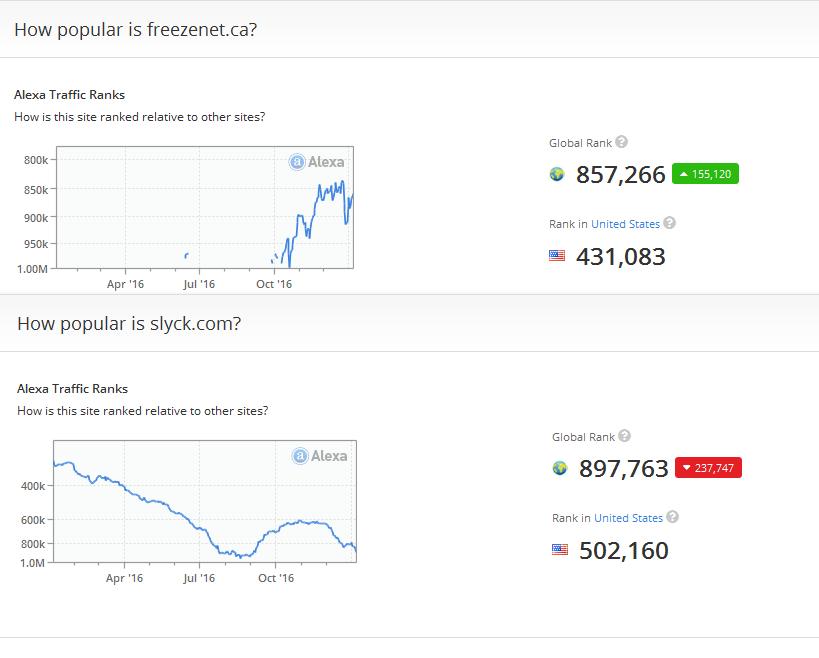Click the freezenet.ca traffic rank chart
This screenshot has height=658, width=819.
coord(205,207)
